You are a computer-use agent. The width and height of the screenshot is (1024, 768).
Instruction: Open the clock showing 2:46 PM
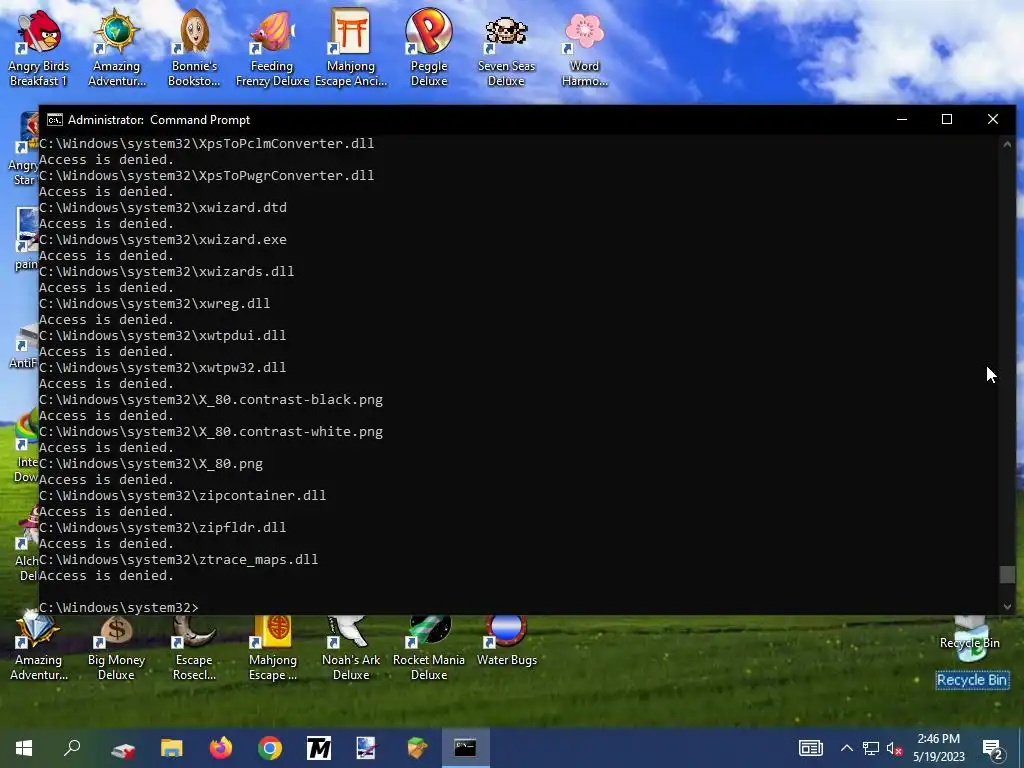tap(938, 748)
